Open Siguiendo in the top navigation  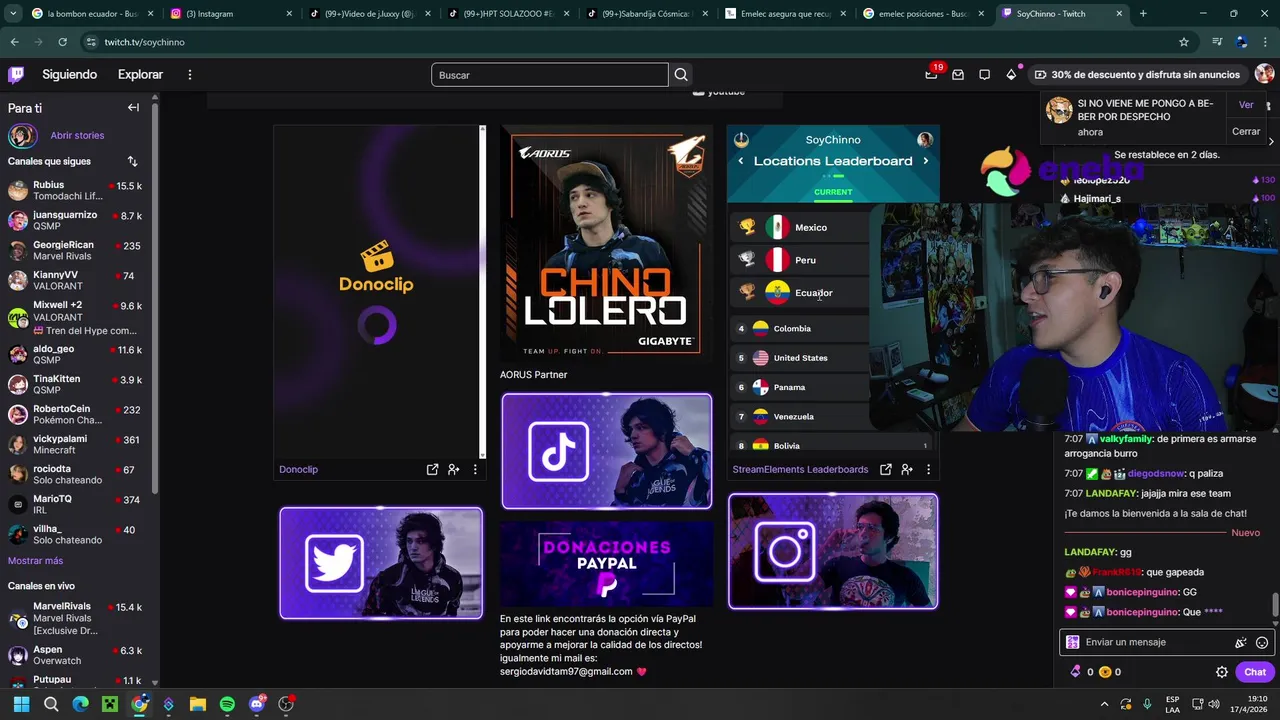[x=70, y=75]
